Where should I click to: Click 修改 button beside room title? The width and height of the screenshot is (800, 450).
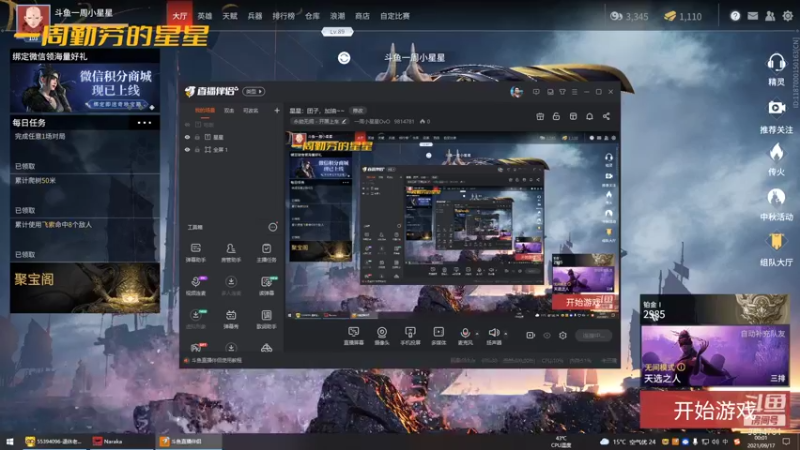coord(358,111)
